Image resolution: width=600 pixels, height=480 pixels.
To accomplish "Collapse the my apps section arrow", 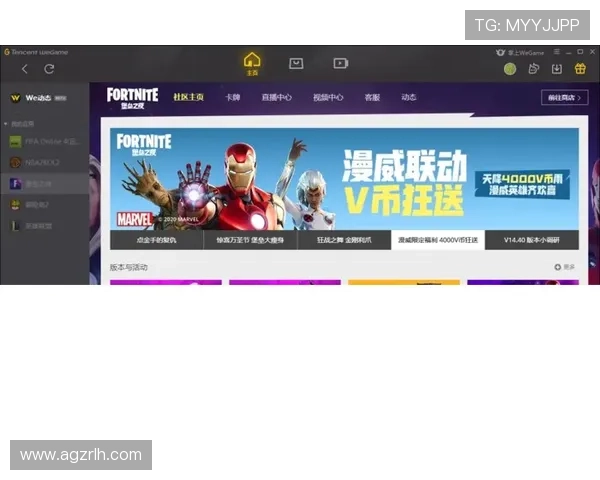I will [x=6, y=124].
